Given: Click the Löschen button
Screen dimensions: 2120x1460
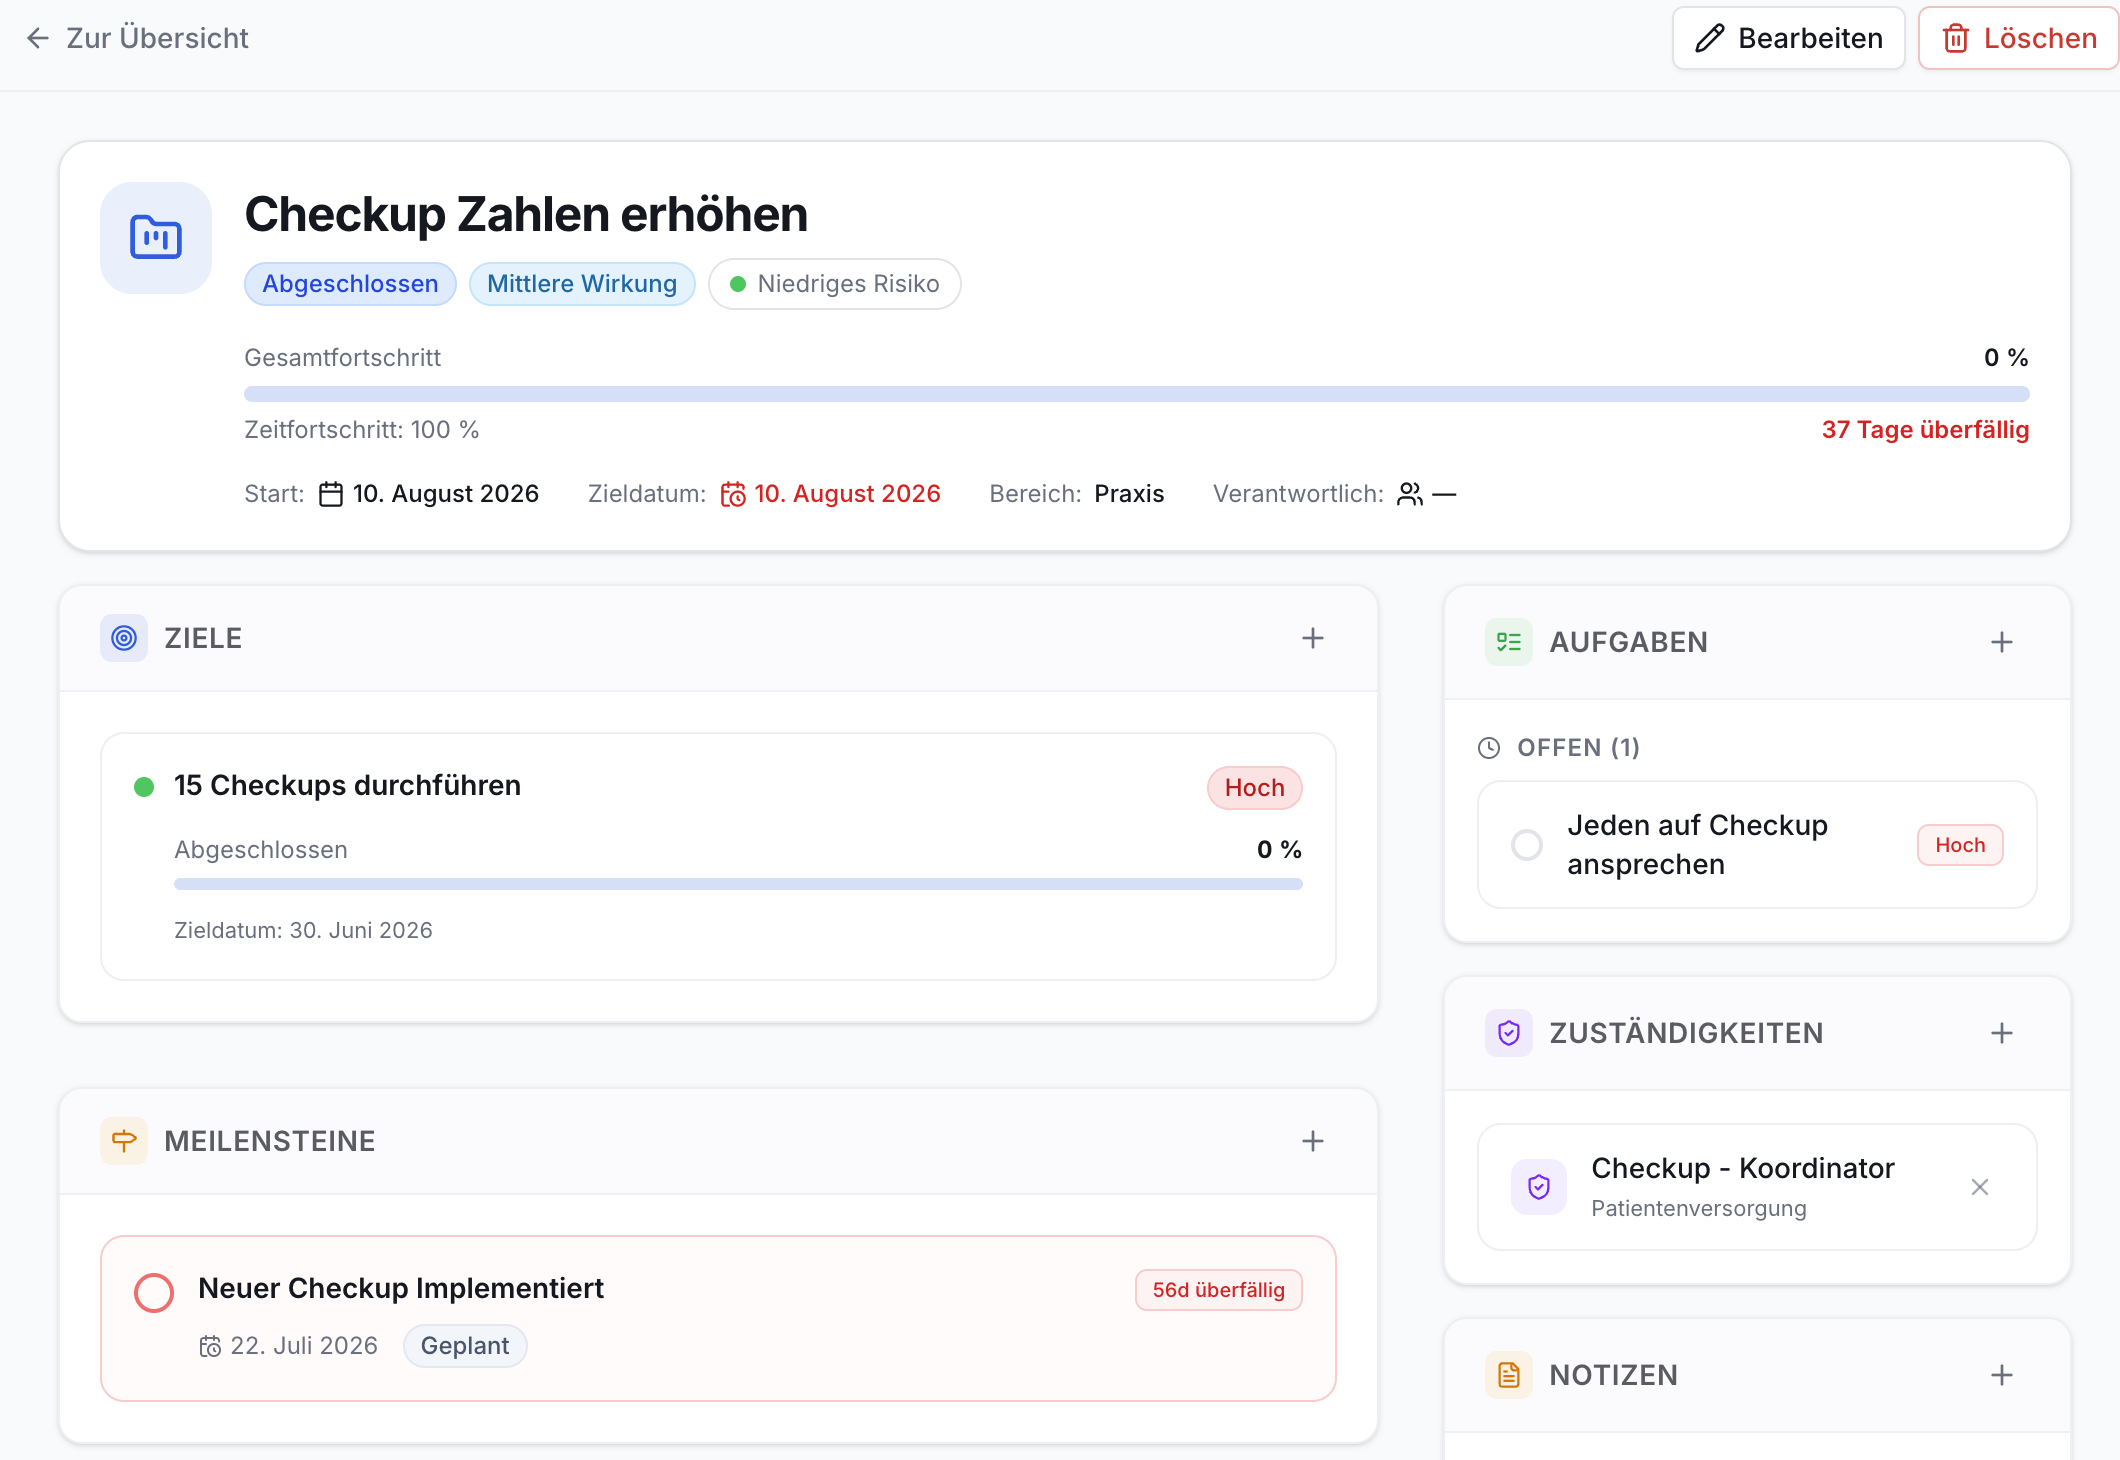Looking at the screenshot, I should [x=2019, y=38].
